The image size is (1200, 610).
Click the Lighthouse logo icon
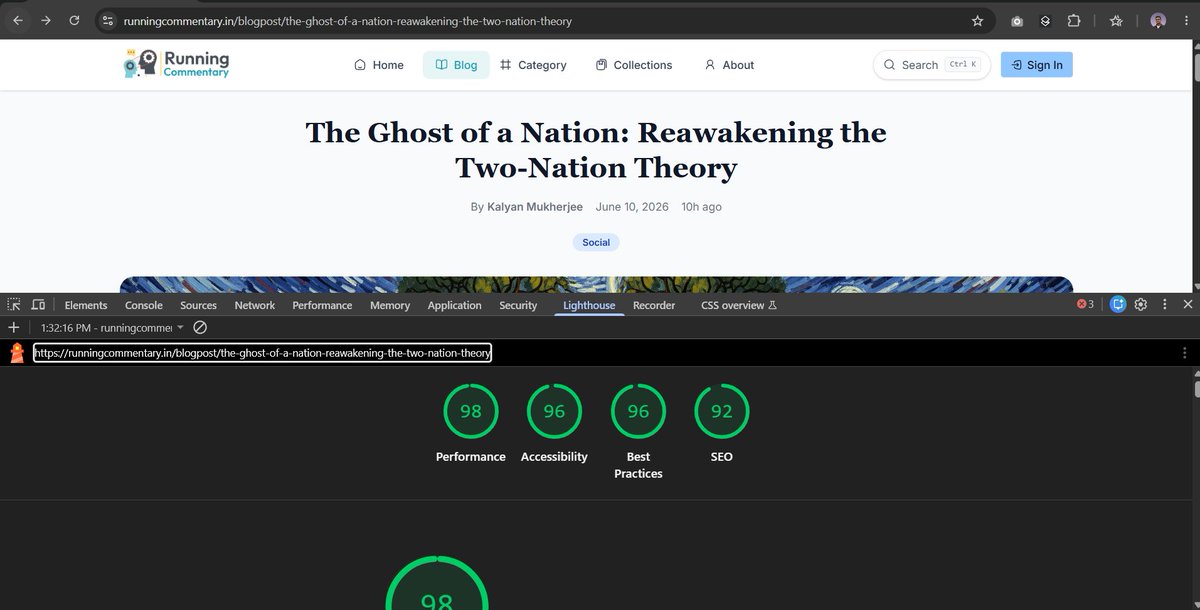coord(17,353)
